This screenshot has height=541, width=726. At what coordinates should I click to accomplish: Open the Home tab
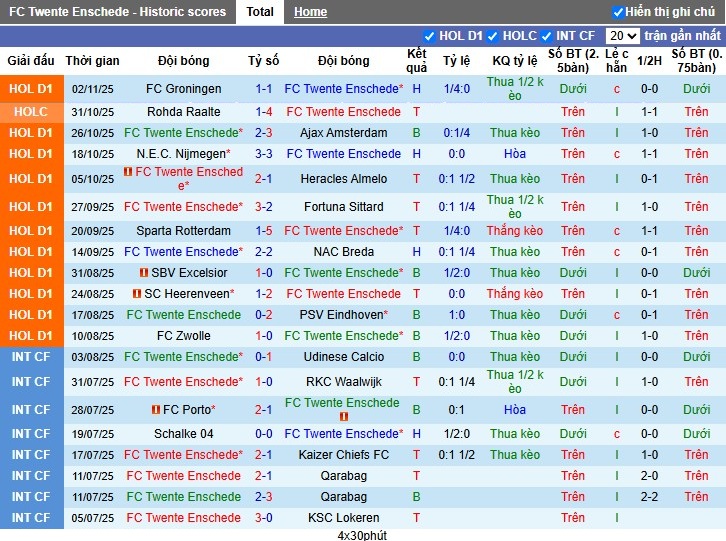[x=310, y=12]
